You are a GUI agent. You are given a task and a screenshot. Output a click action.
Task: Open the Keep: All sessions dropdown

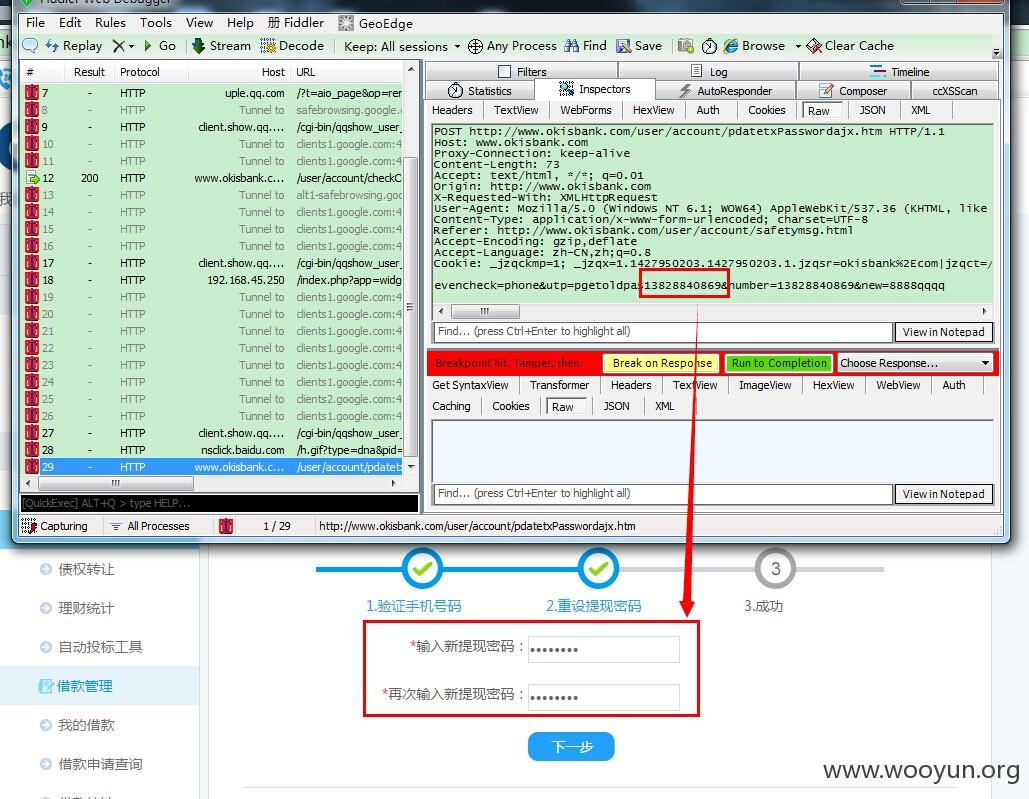tap(402, 47)
